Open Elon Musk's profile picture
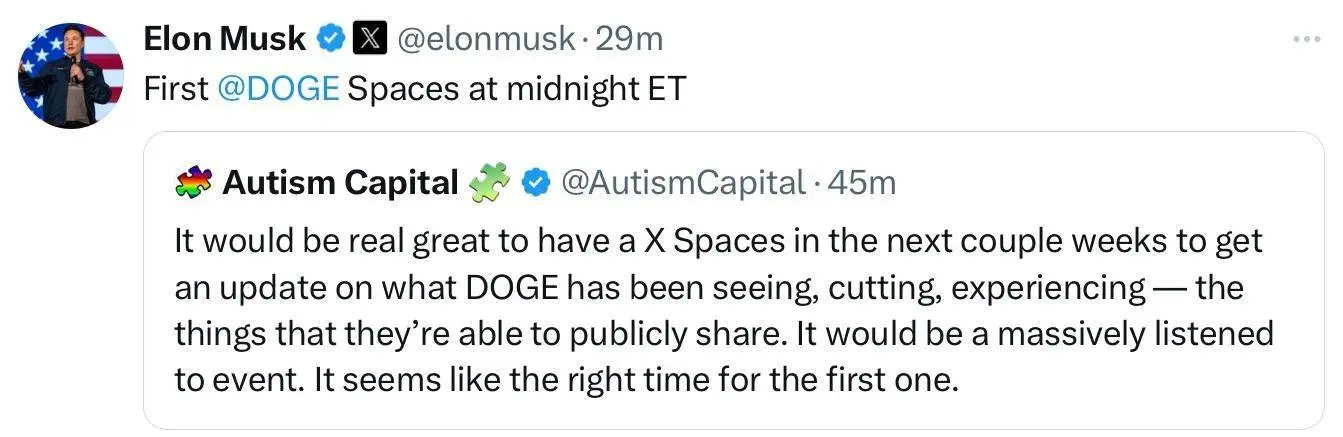 (x=71, y=76)
